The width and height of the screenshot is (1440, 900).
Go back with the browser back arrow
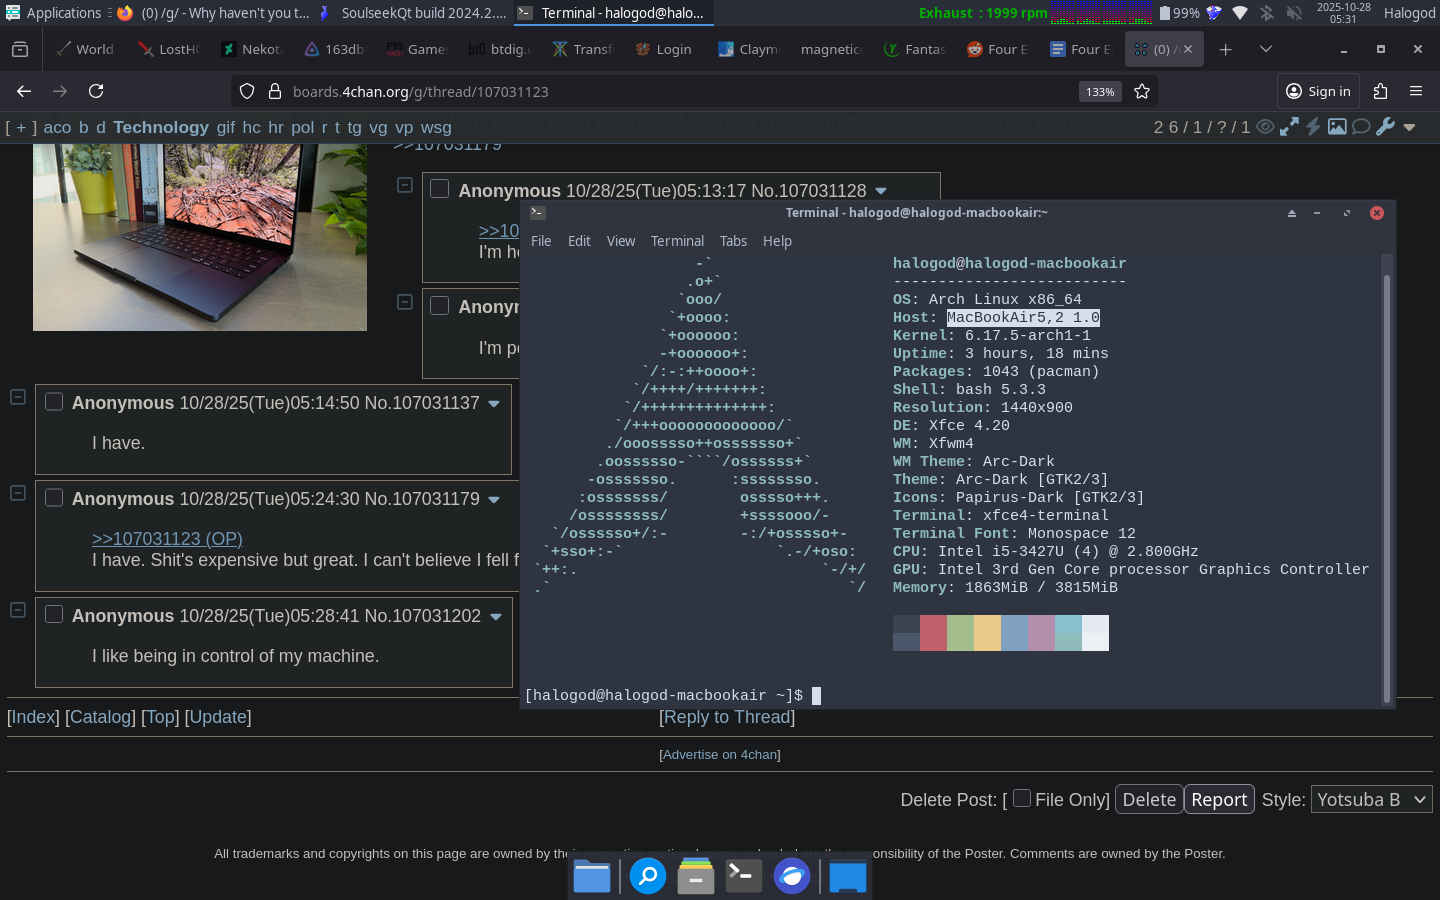[x=24, y=91]
